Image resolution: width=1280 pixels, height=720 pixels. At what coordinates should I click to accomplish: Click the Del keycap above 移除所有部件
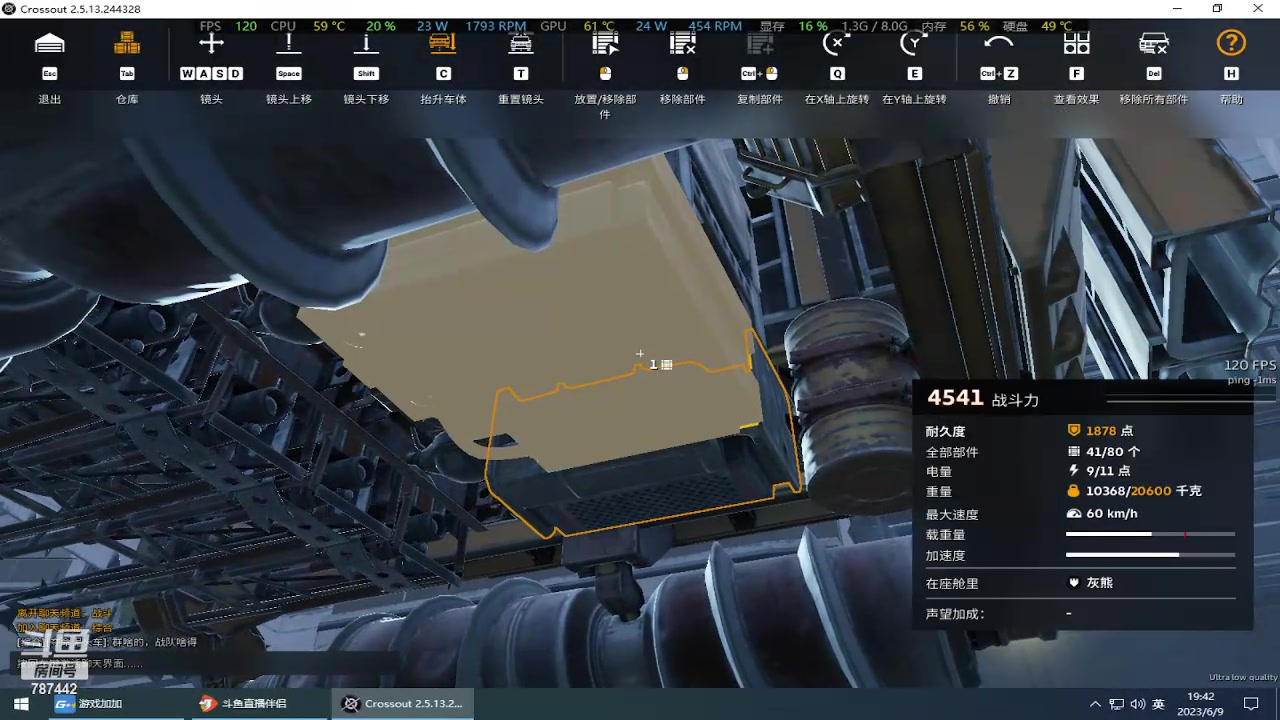[x=1154, y=74]
